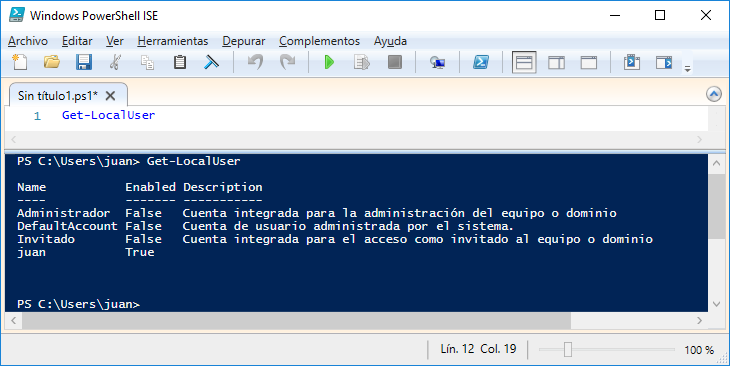Screen dimensions: 730x366
Task: Run the script with the green play icon
Action: pyautogui.click(x=329, y=62)
